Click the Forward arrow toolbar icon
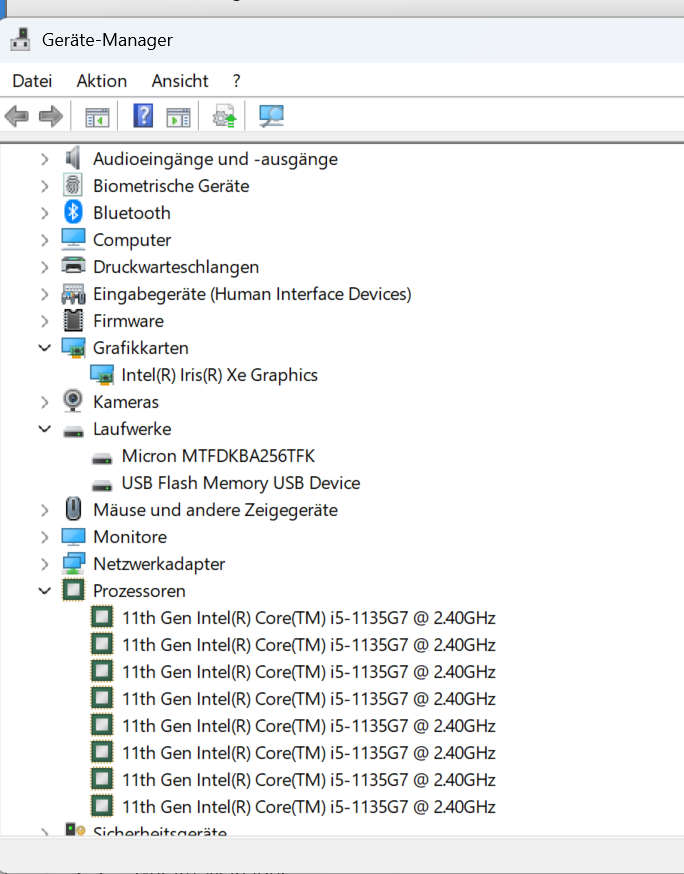684x874 pixels. 51,116
